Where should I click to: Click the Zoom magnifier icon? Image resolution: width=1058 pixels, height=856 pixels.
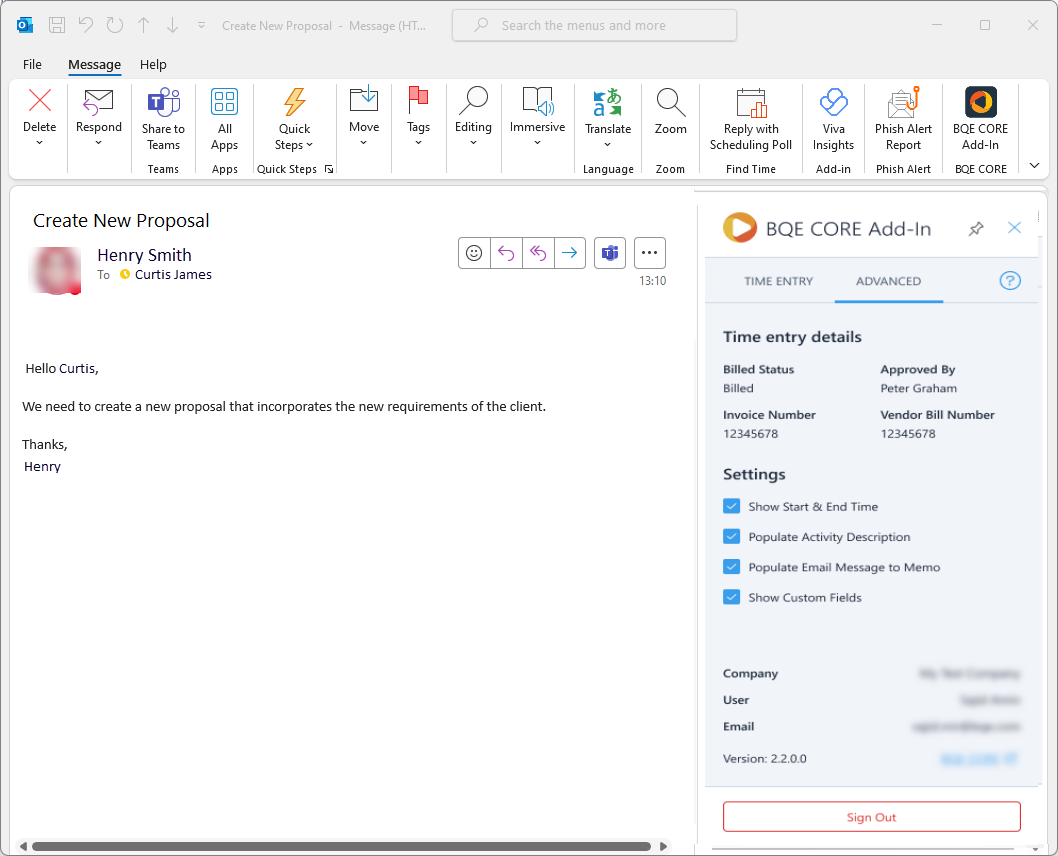[x=671, y=102]
